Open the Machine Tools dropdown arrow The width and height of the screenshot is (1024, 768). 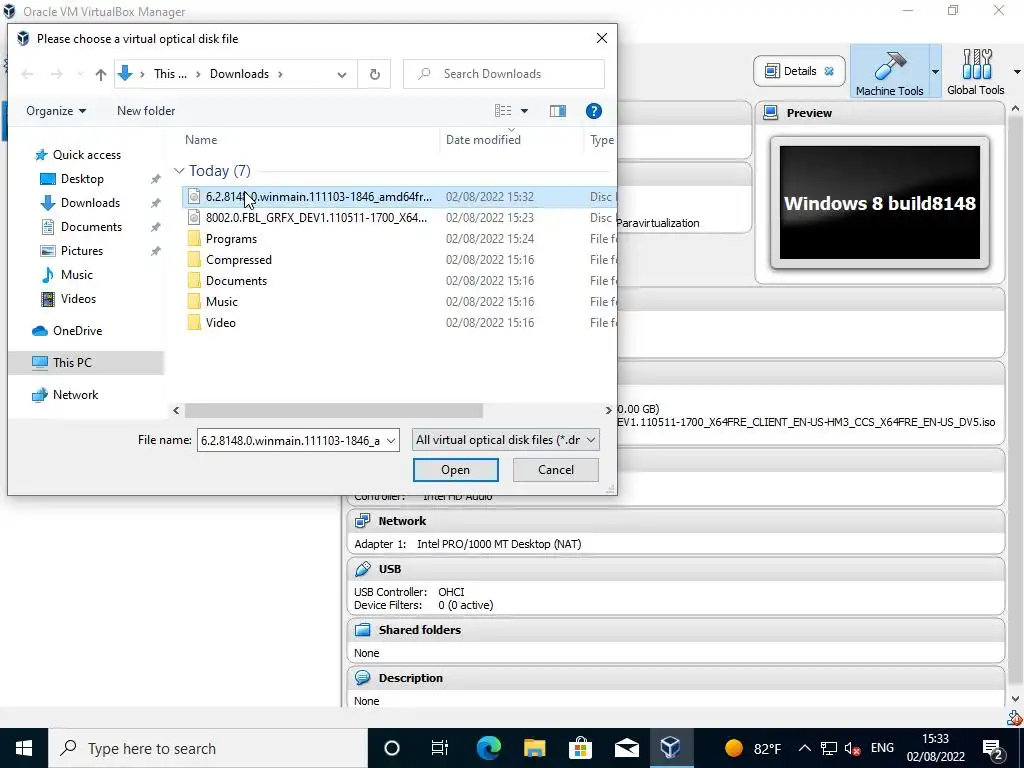pyautogui.click(x=935, y=72)
